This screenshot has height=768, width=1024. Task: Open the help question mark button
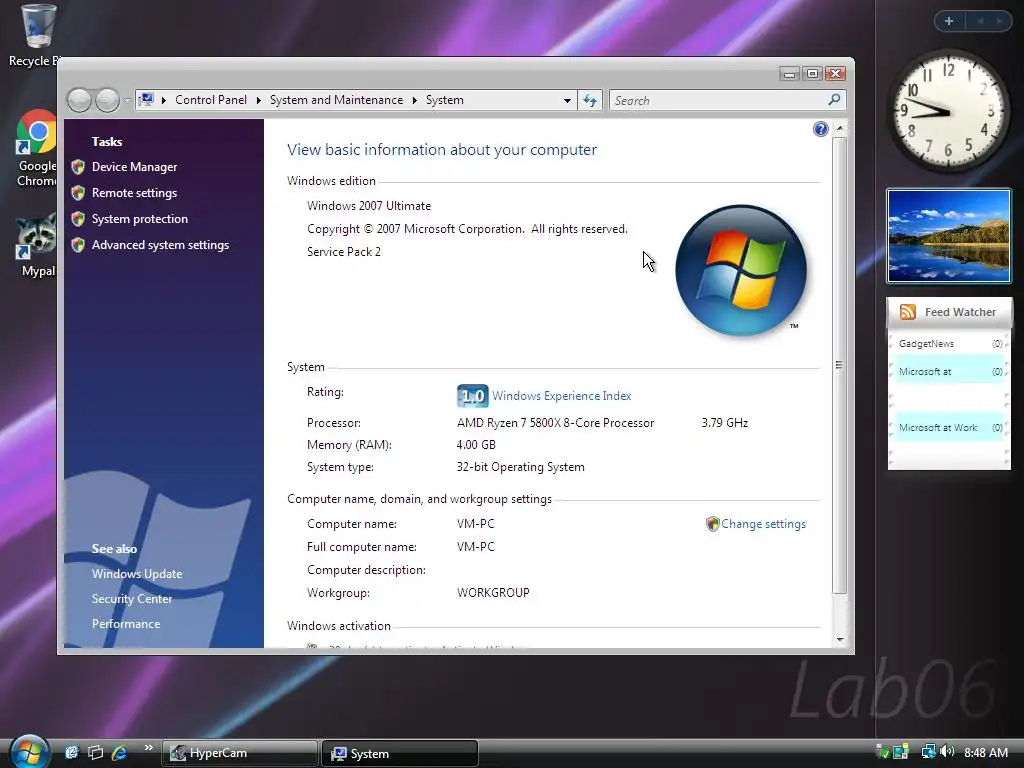(821, 129)
